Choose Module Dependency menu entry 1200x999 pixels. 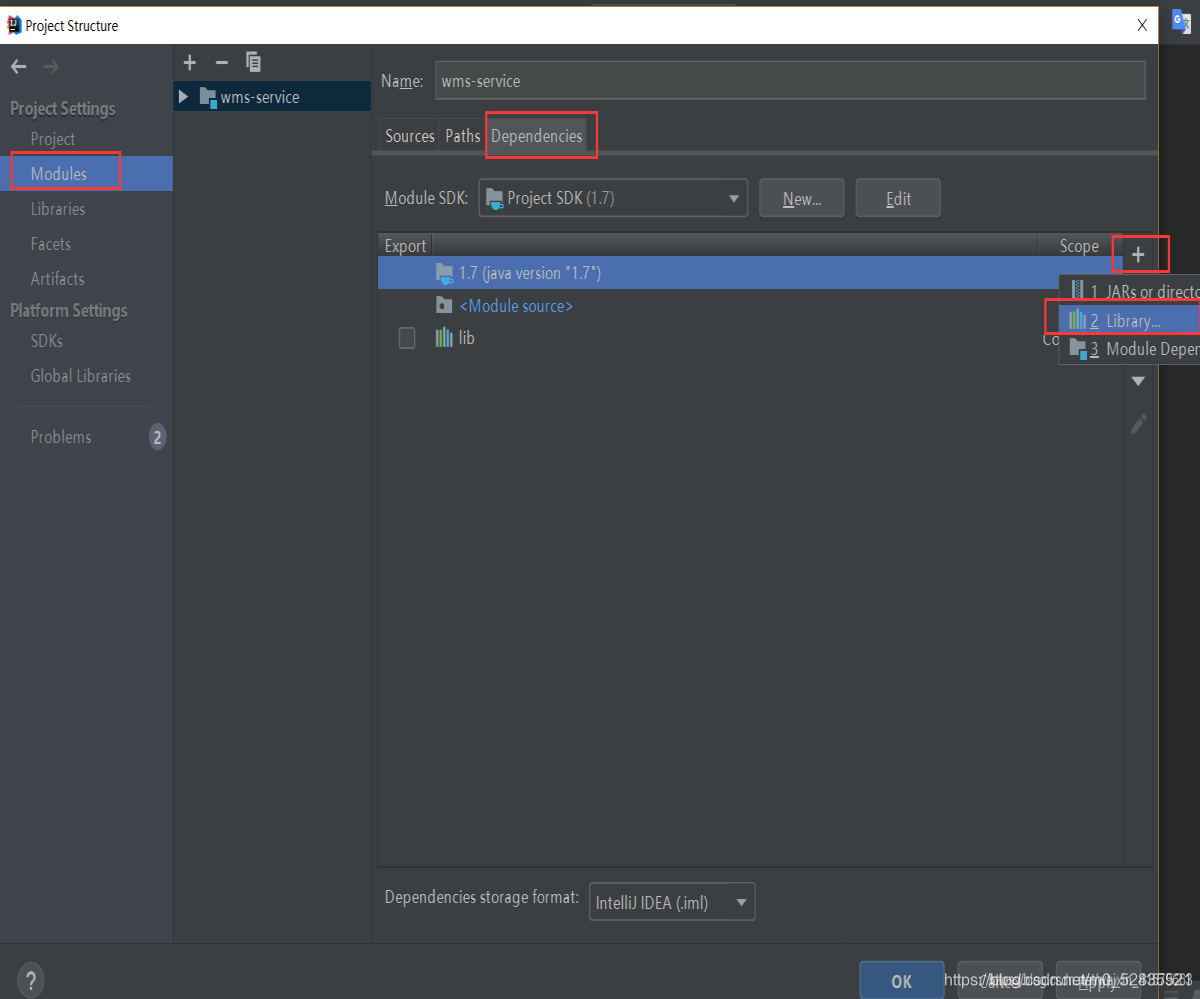point(1130,349)
